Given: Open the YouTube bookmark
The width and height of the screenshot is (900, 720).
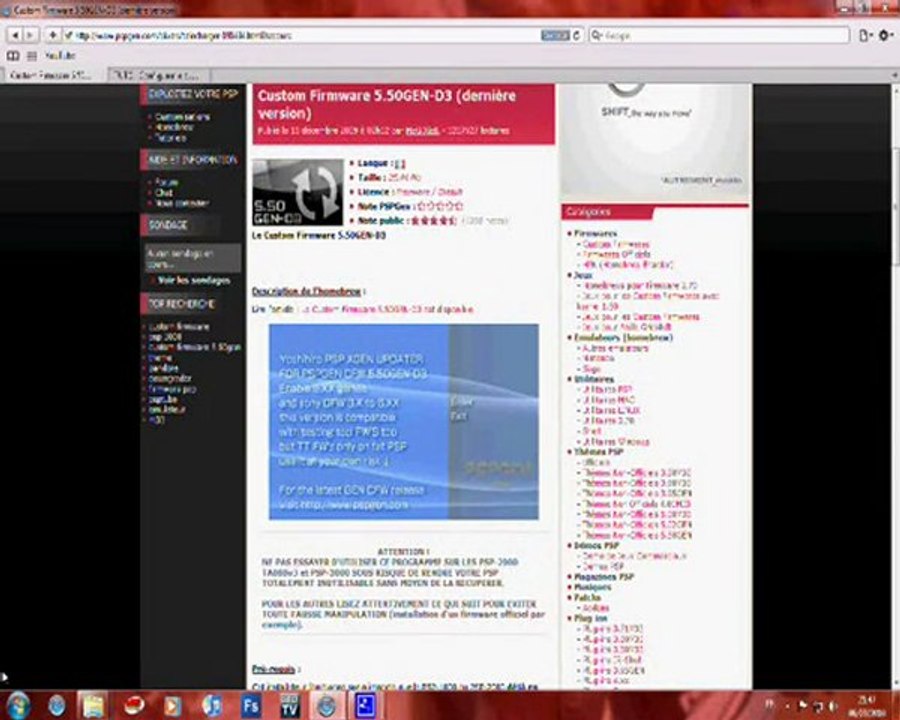Looking at the screenshot, I should tap(60, 56).
